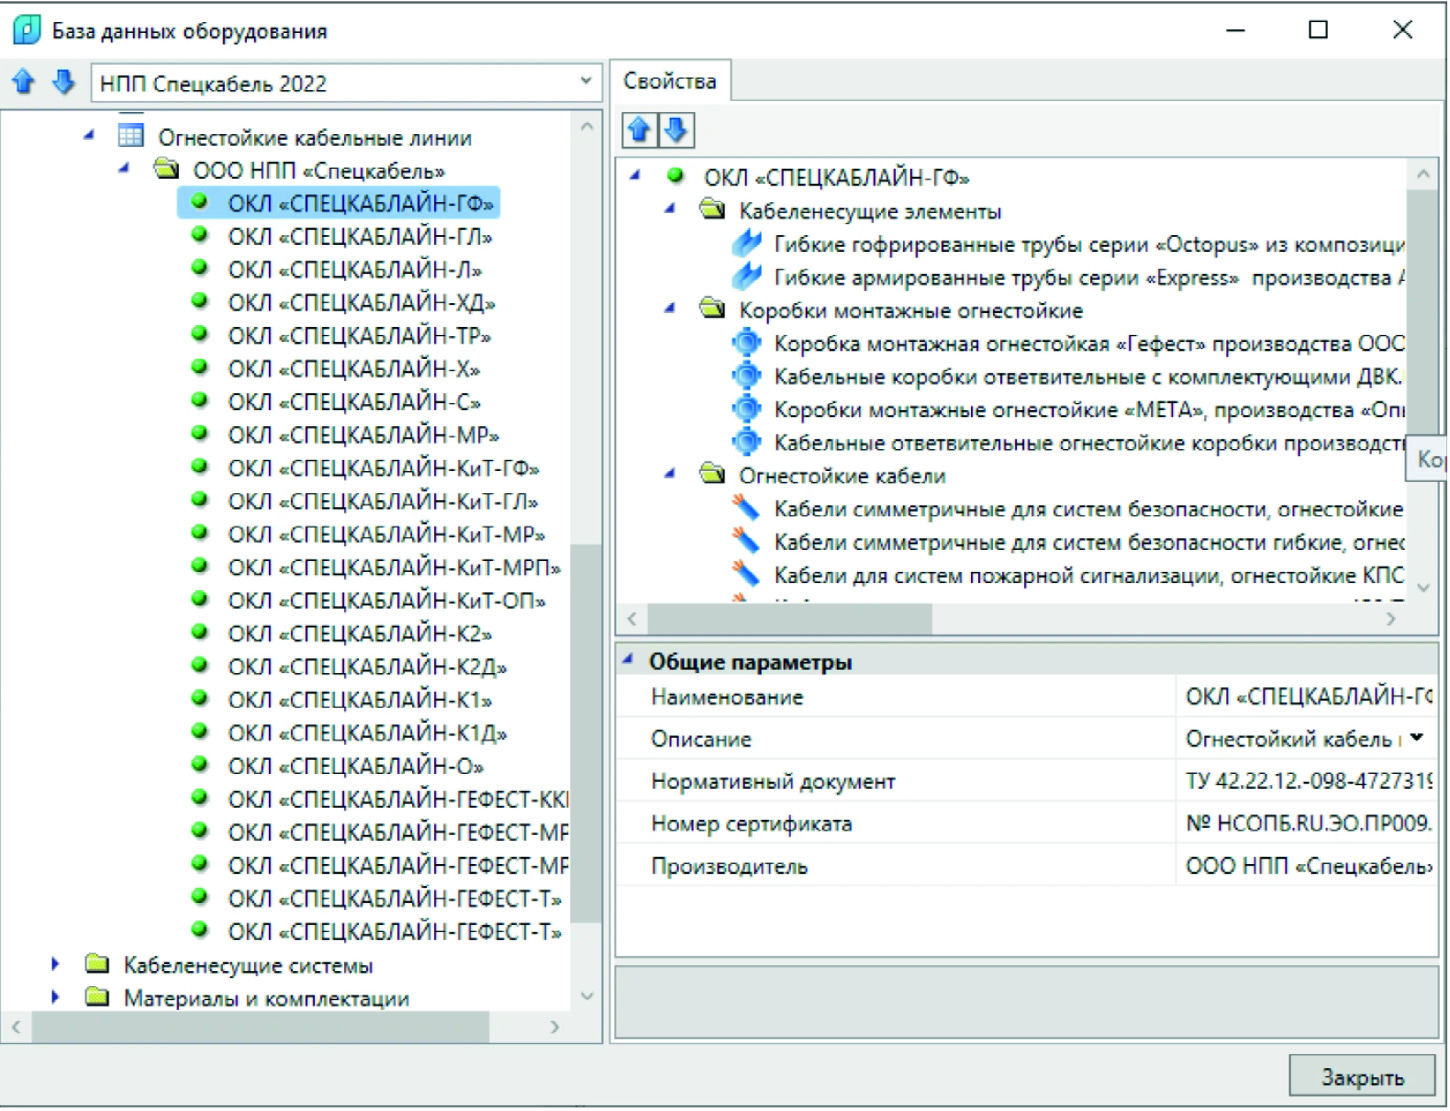This screenshot has width=1450, height=1111.
Task: Click the table icon of Огнестойкие кабельные линии
Action: click(131, 136)
